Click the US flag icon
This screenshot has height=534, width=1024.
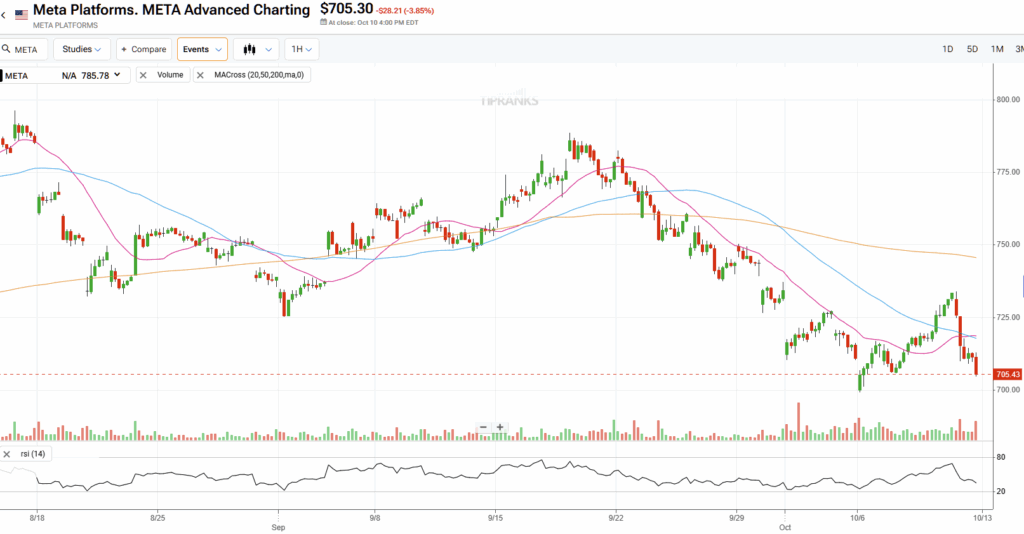click(21, 15)
